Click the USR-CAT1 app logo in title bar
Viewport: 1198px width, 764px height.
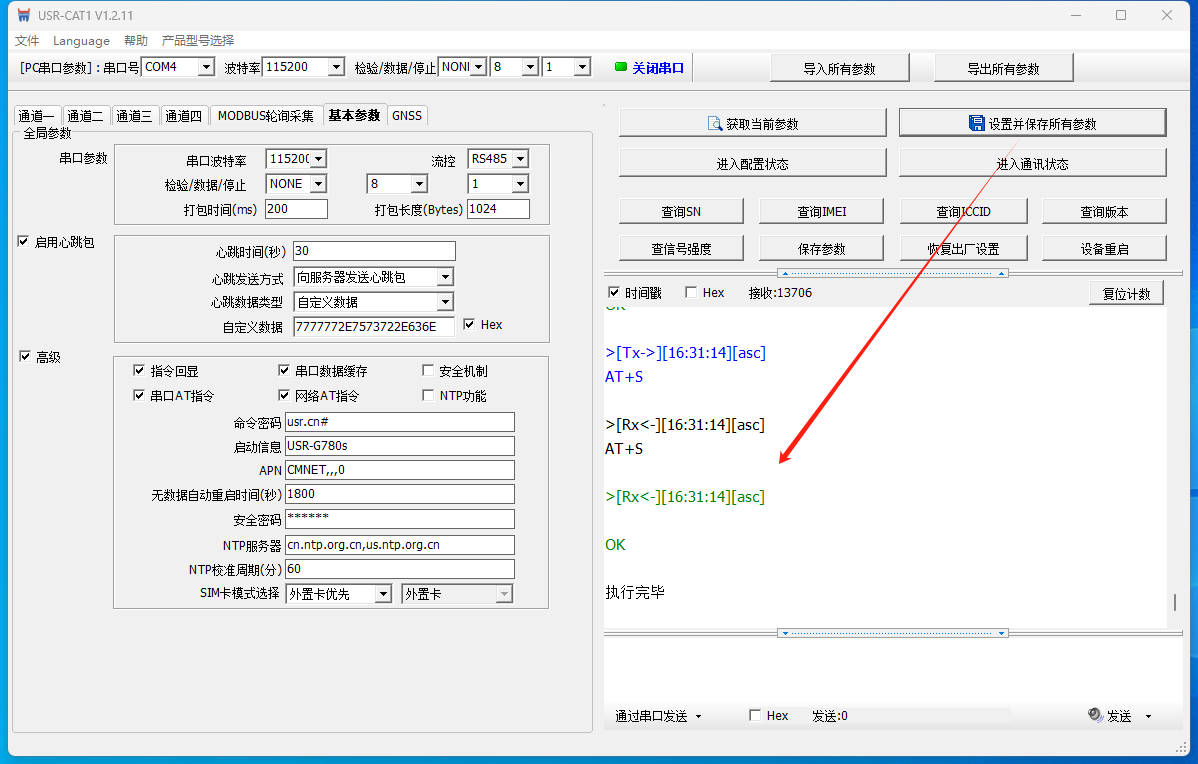coord(23,15)
